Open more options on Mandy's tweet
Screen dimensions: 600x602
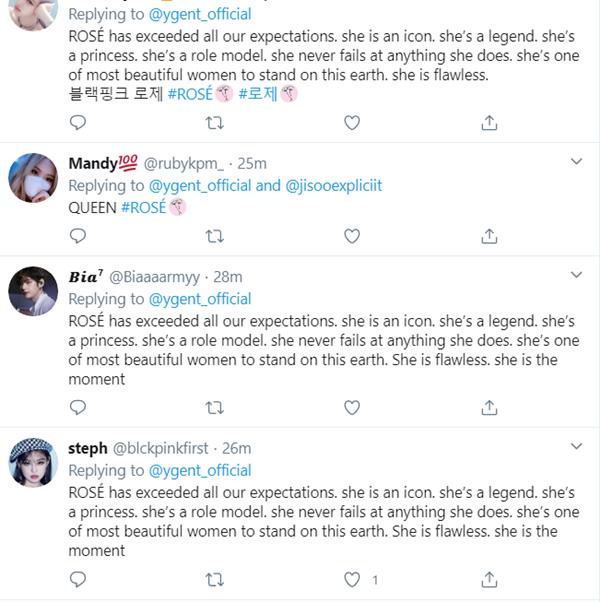tap(576, 161)
